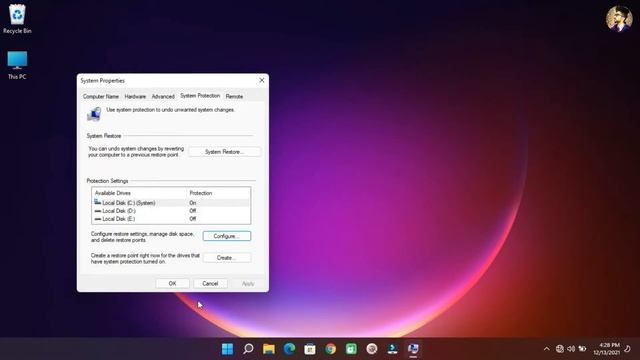Open the green app icon on the taskbar
The height and width of the screenshot is (360, 640).
point(351,349)
